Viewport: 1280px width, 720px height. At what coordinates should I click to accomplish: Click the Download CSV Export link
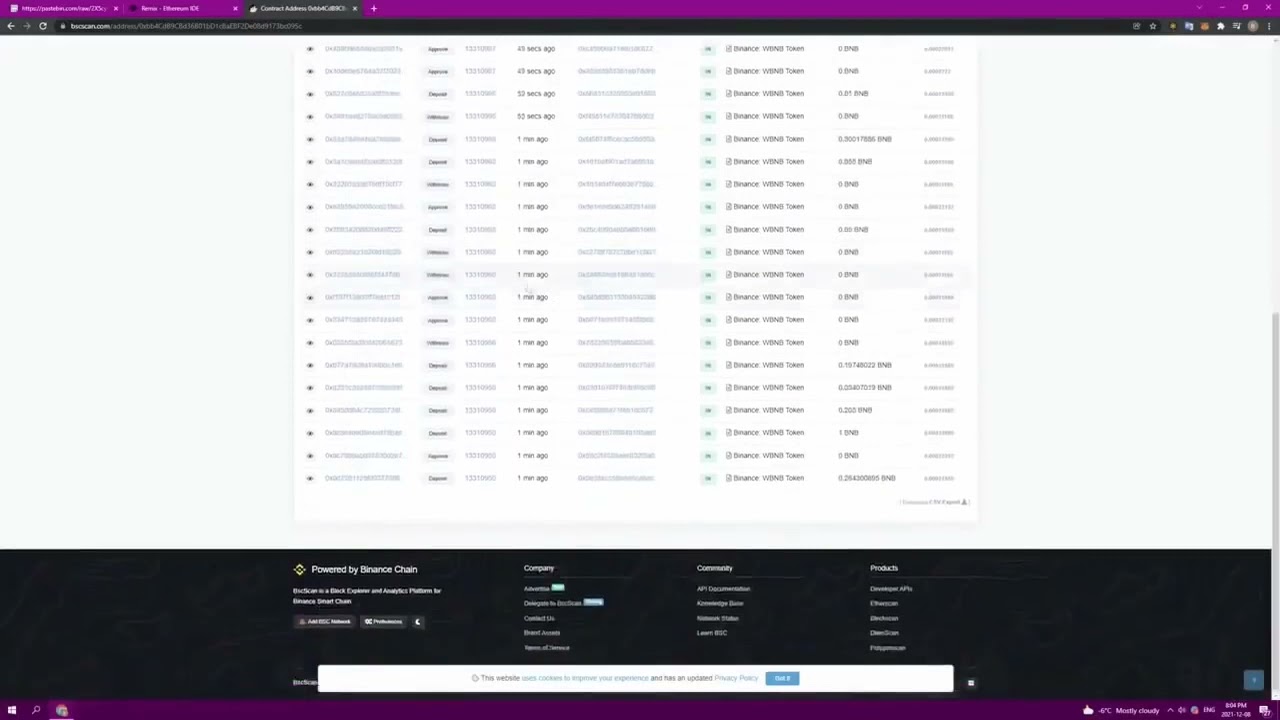[x=934, y=502]
